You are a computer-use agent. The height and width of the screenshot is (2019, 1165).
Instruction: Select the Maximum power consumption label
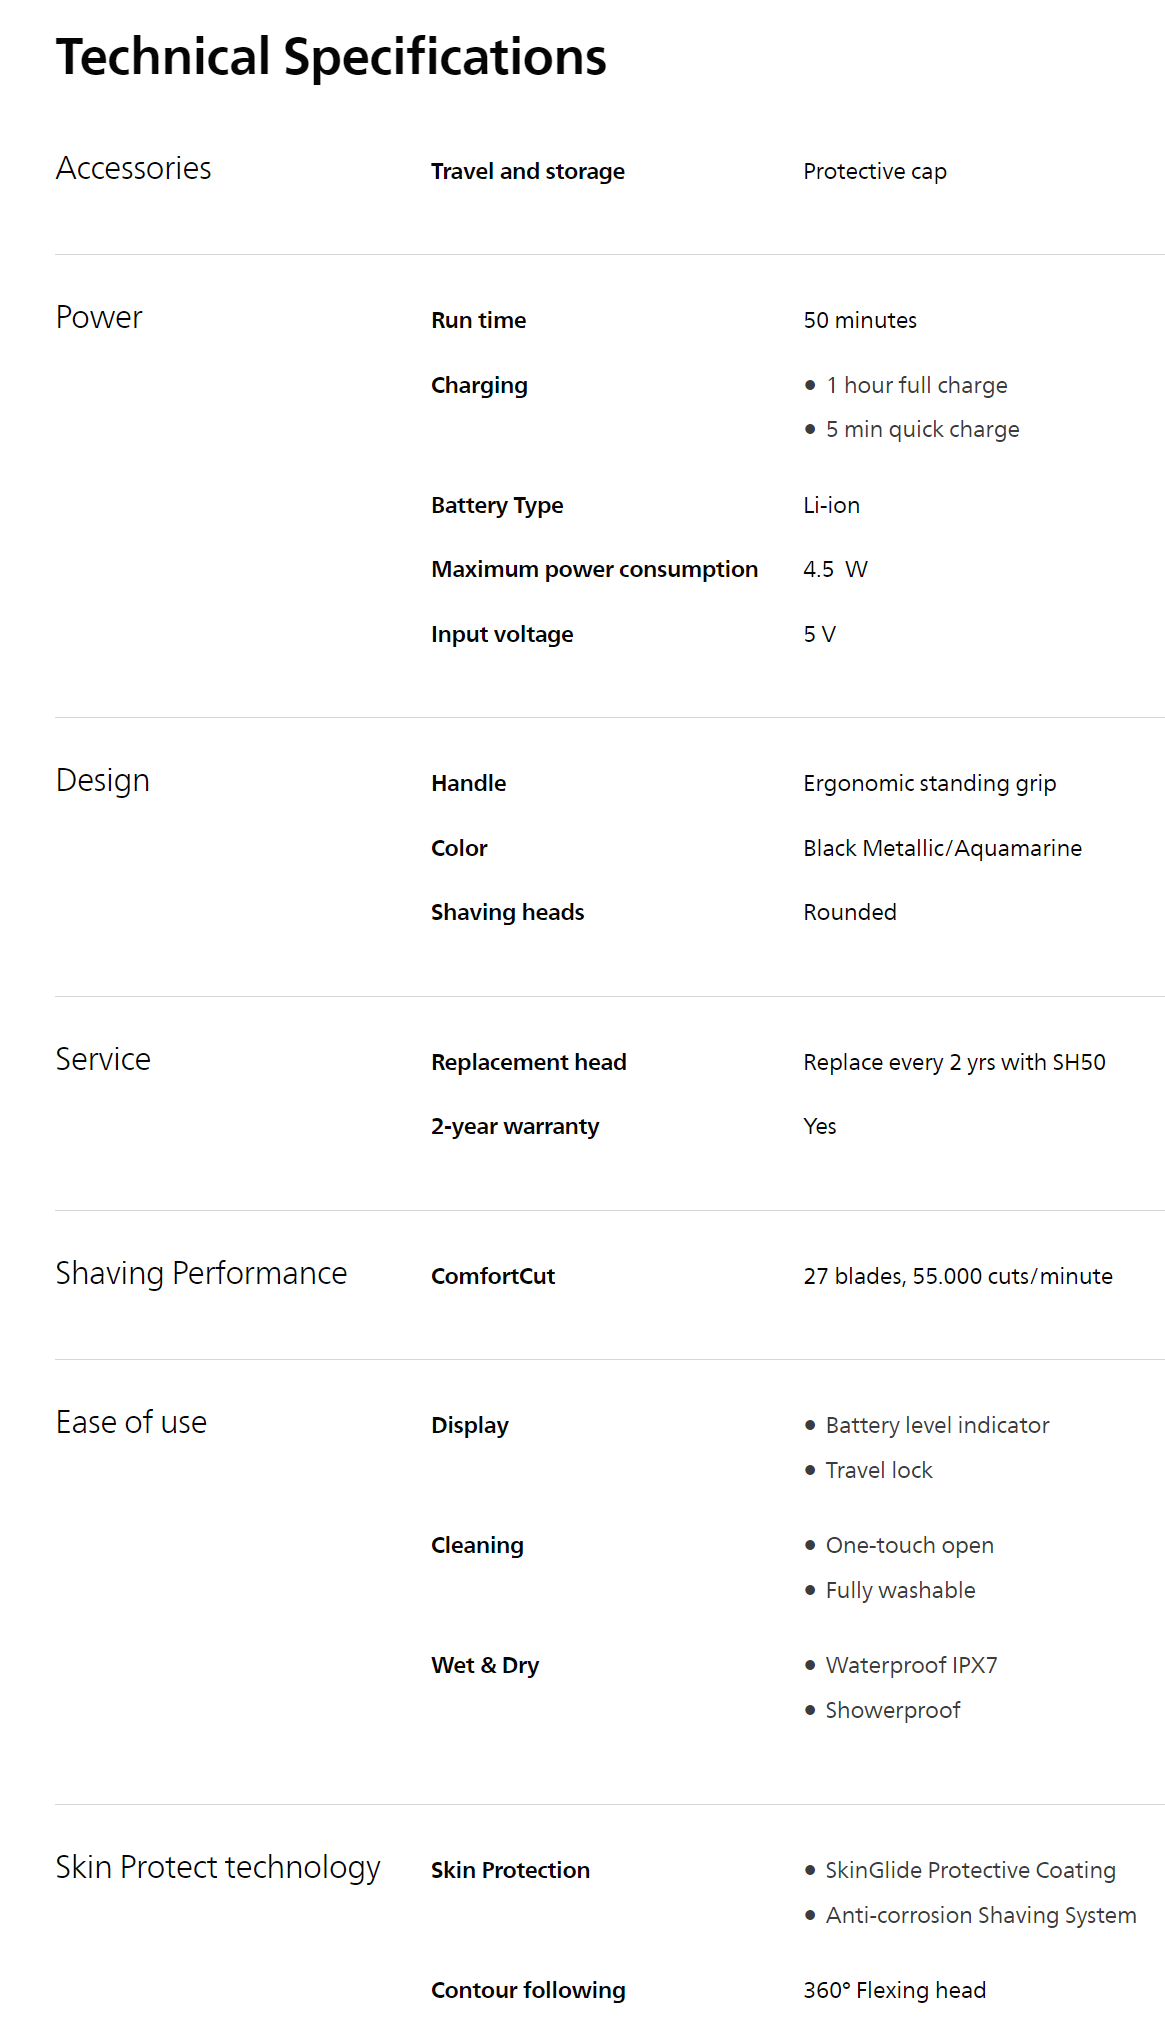pos(594,569)
